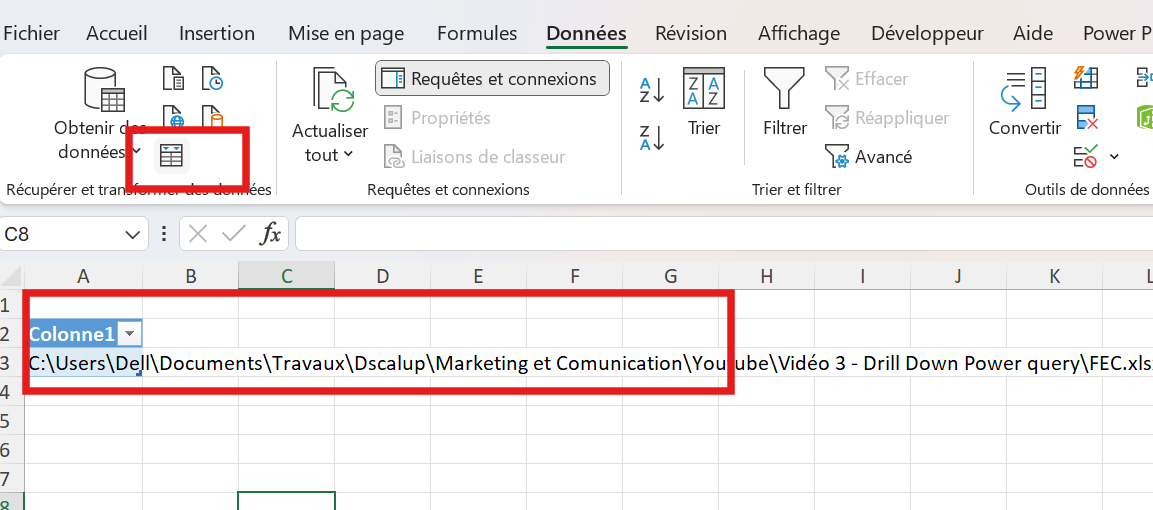The width and height of the screenshot is (1153, 510).
Task: Click the From Text/CSV file icon
Action: tap(173, 77)
